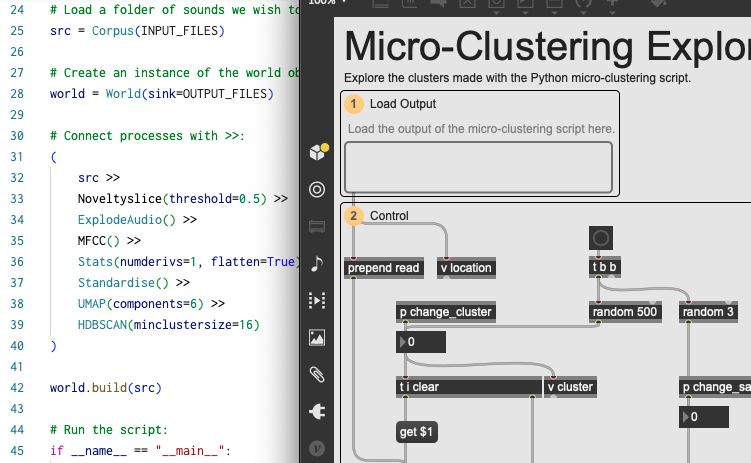Click the number box under 'p change_cluster'
751x463 pixels.
click(421, 342)
